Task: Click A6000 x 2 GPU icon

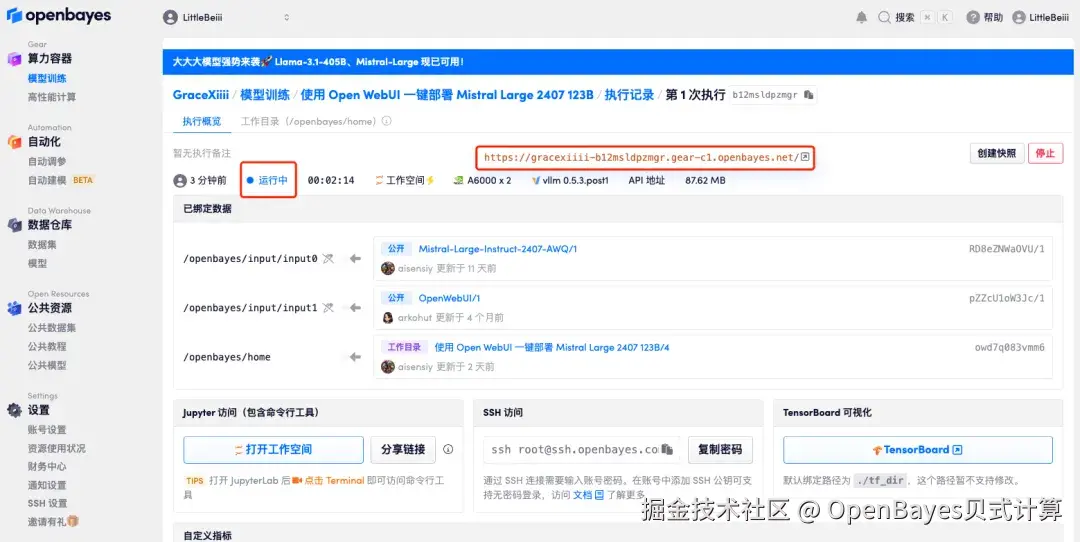Action: 458,180
